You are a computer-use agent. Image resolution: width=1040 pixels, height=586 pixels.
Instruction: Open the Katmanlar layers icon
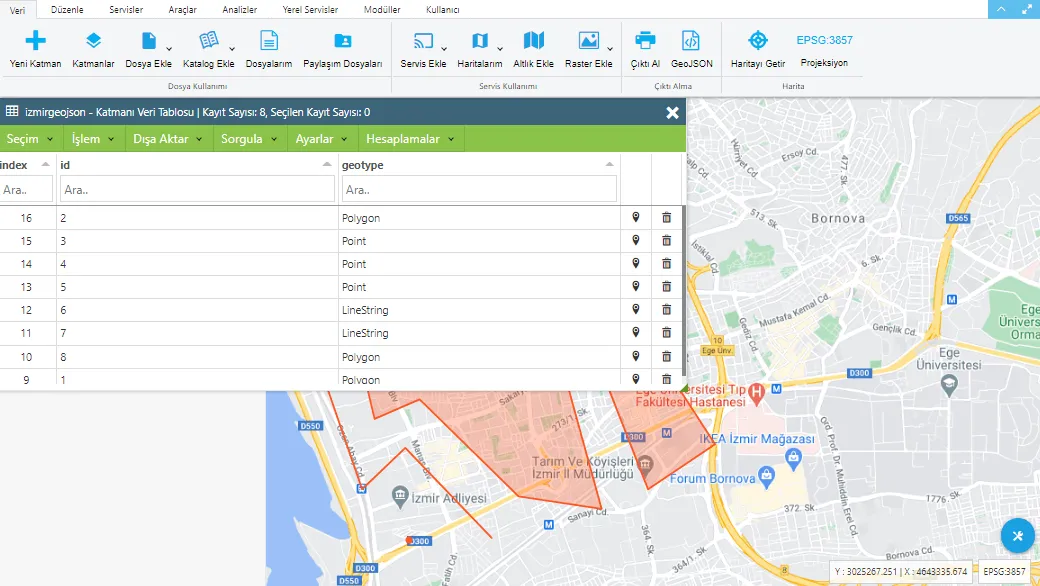pos(94,40)
